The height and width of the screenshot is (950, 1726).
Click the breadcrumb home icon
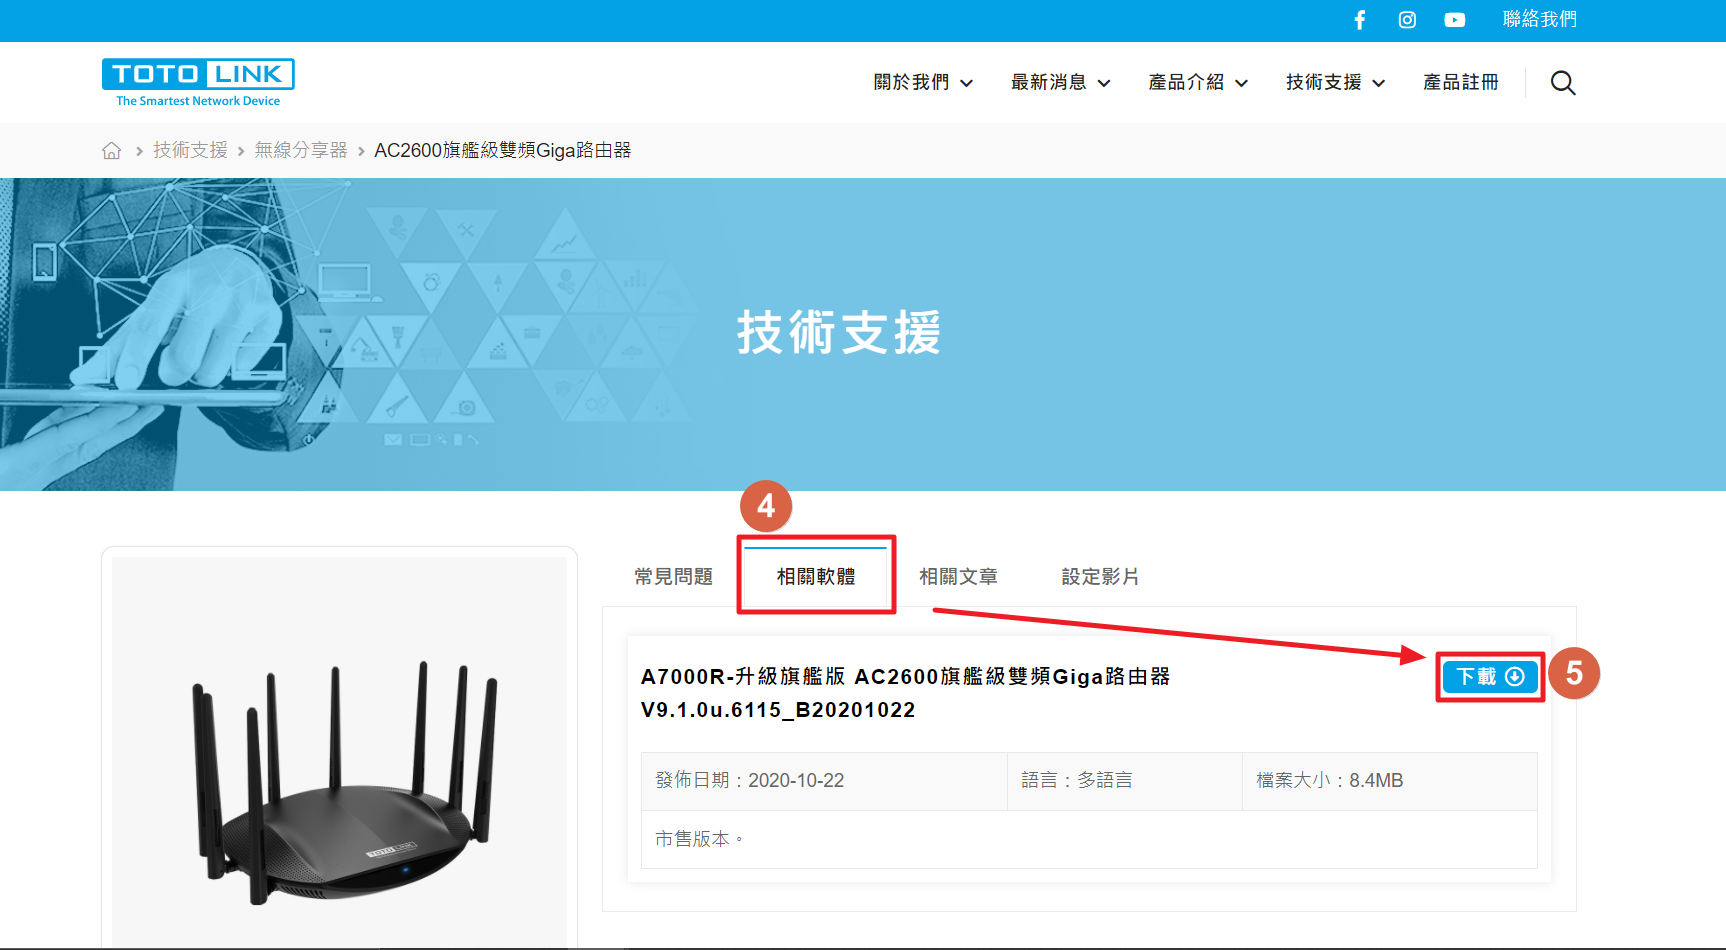pyautogui.click(x=111, y=150)
